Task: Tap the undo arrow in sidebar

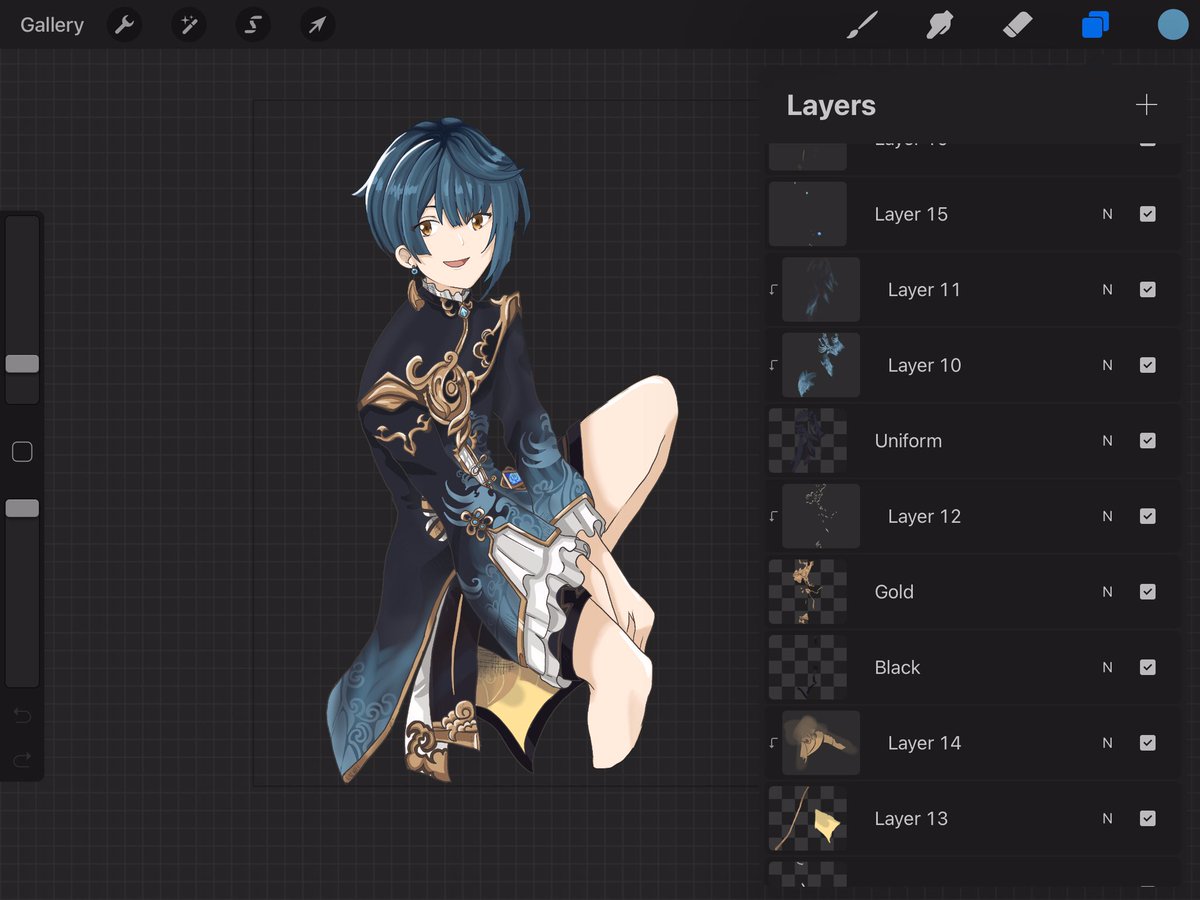Action: 22,716
